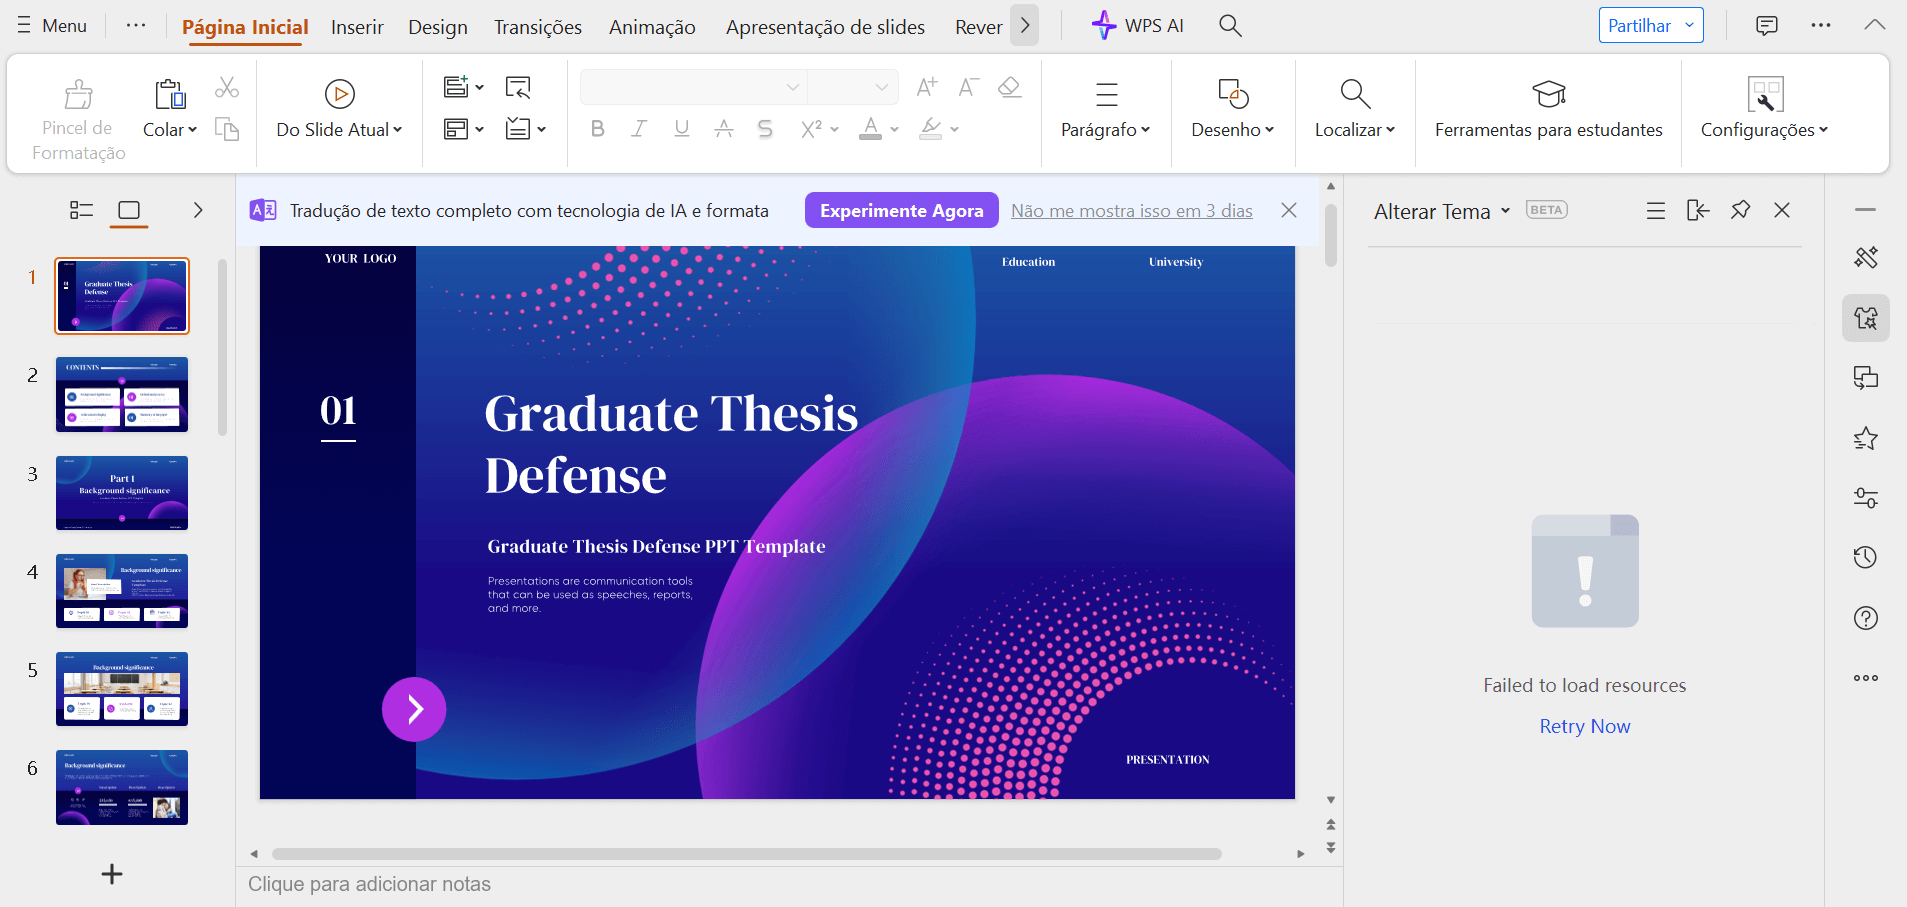This screenshot has width=1907, height=907.
Task: Toggle underline formatting
Action: 680,128
